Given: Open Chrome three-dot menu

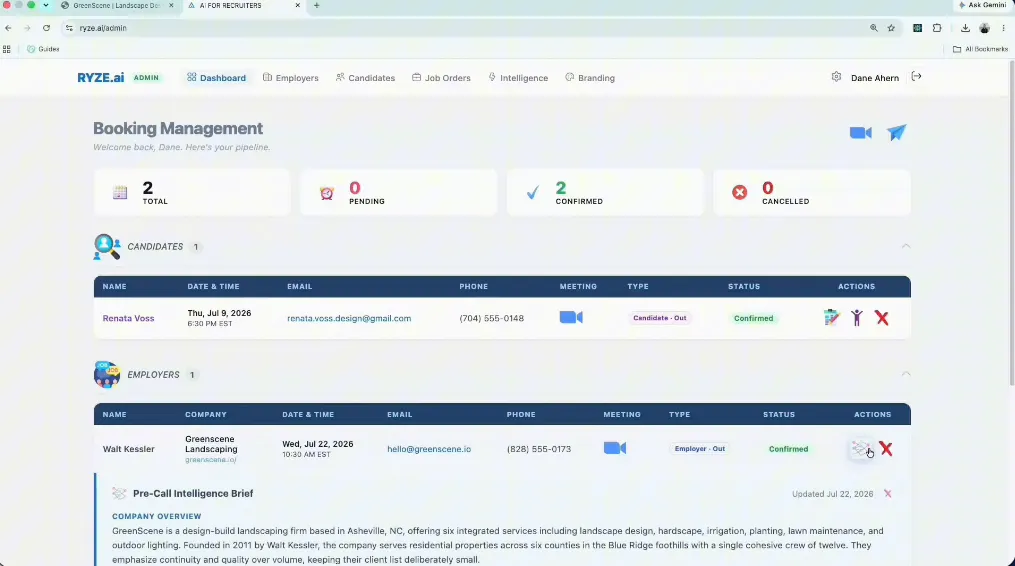Looking at the screenshot, I should [1003, 28].
